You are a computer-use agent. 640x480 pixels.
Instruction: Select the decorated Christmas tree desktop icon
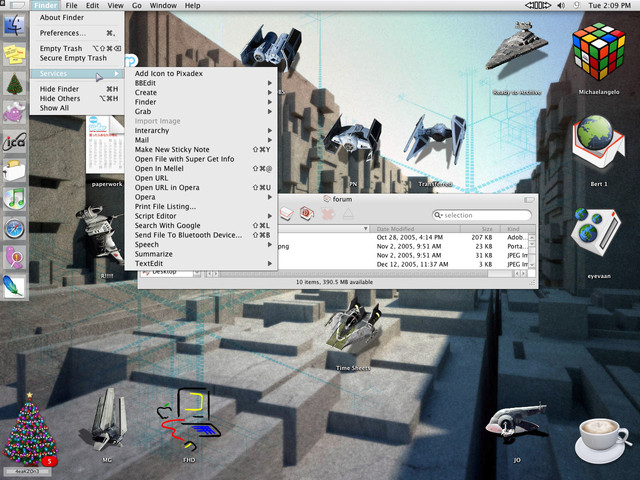click(29, 430)
